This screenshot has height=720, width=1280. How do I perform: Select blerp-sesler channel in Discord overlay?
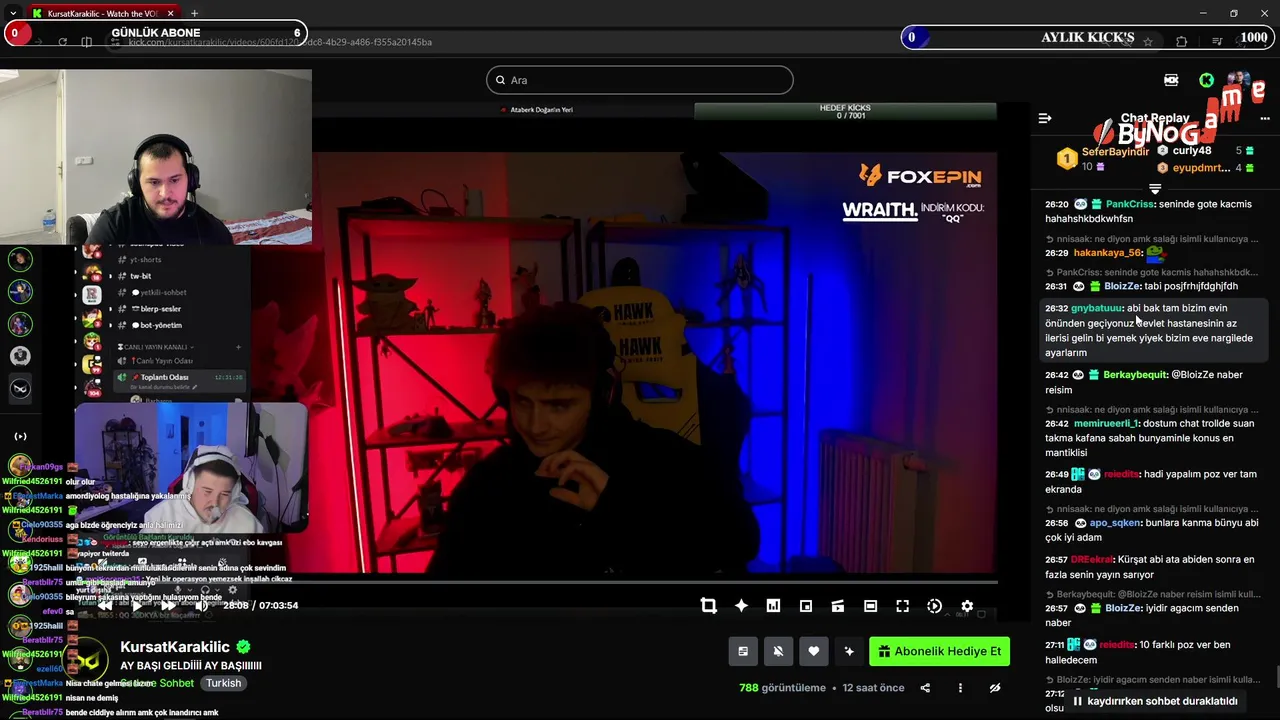click(x=156, y=309)
